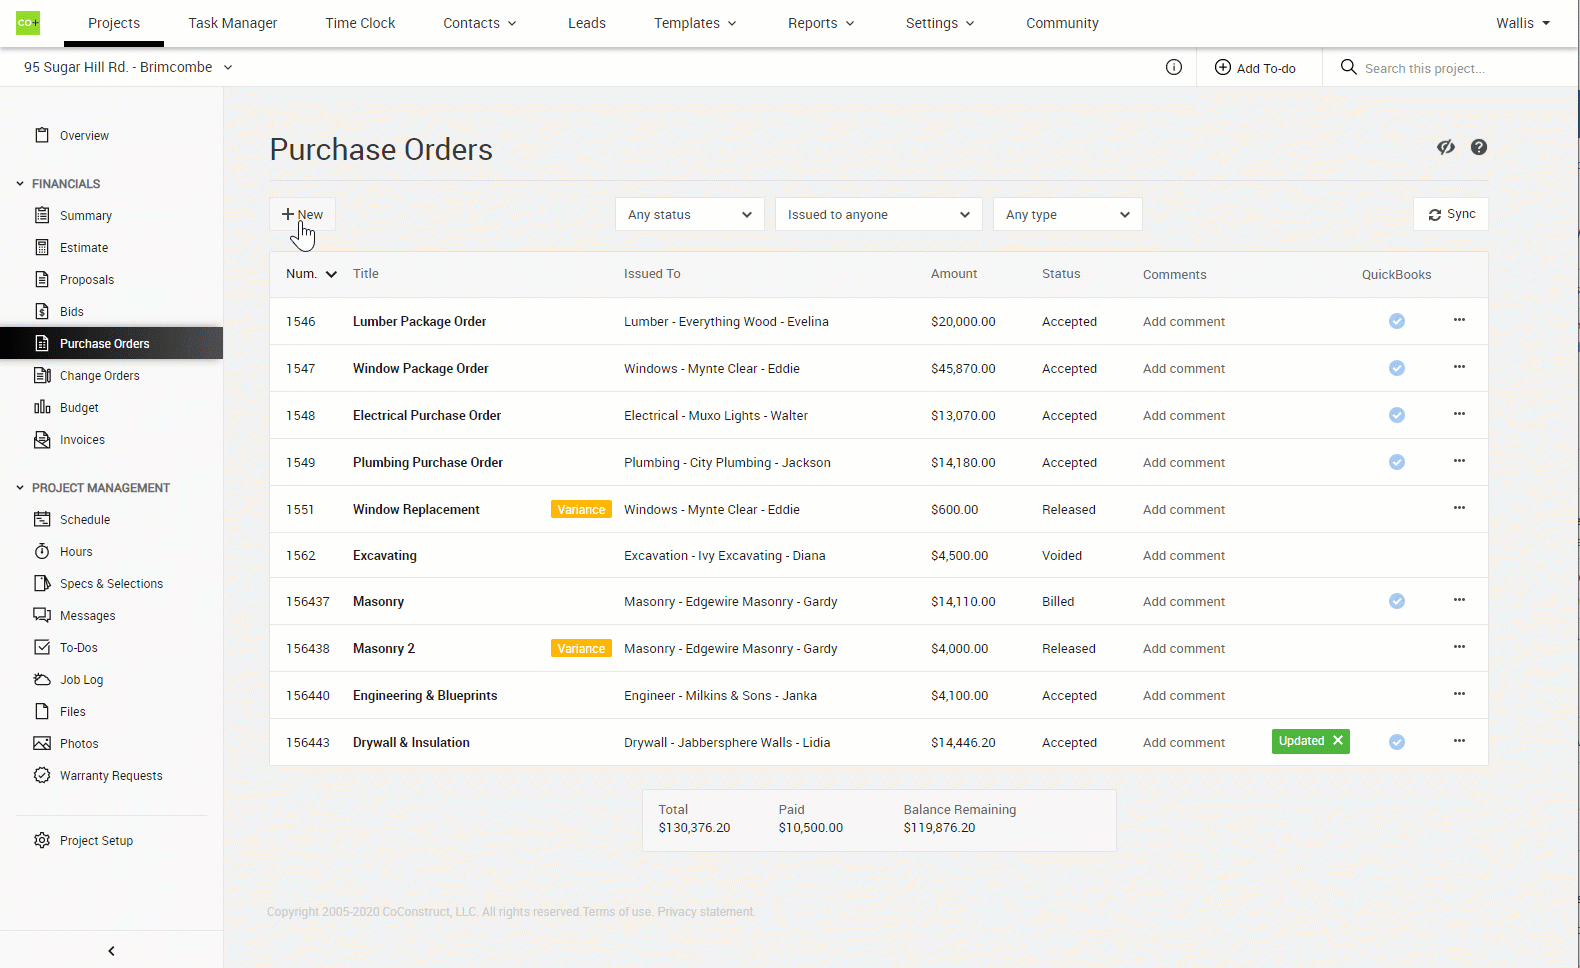Open the project info icon
The height and width of the screenshot is (968, 1580).
1174,67
